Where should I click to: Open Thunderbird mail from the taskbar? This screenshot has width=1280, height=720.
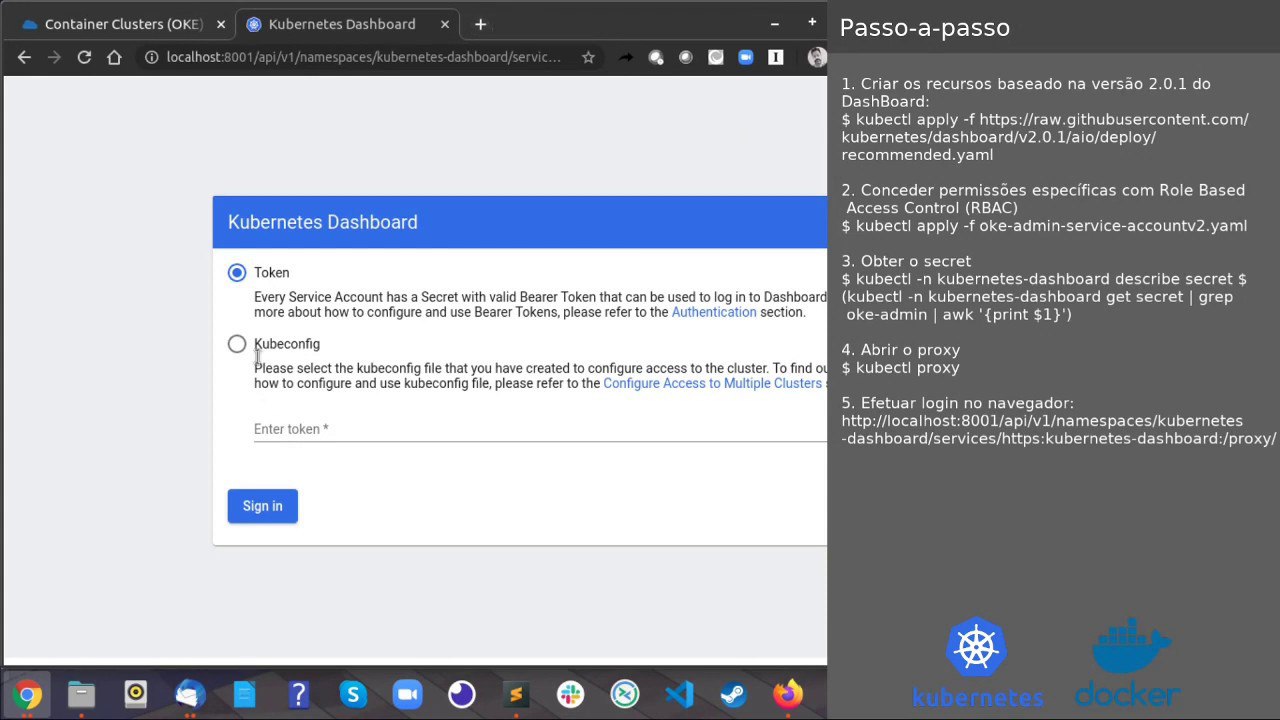click(x=189, y=694)
